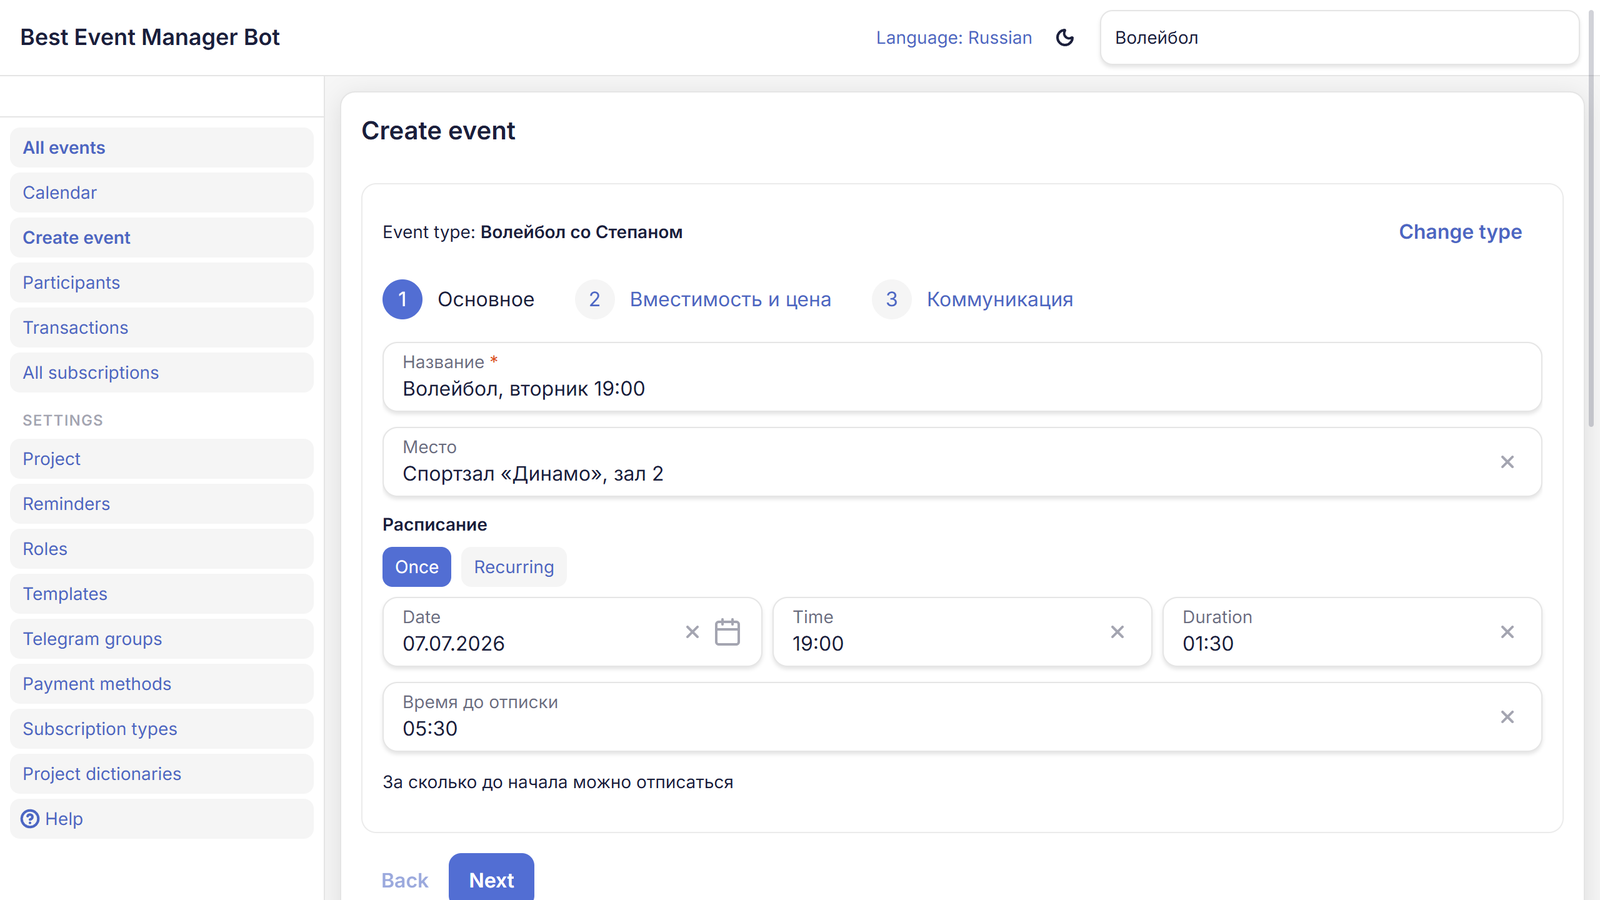Toggle dark mode moon icon
Image resolution: width=1600 pixels, height=900 pixels.
tap(1065, 38)
